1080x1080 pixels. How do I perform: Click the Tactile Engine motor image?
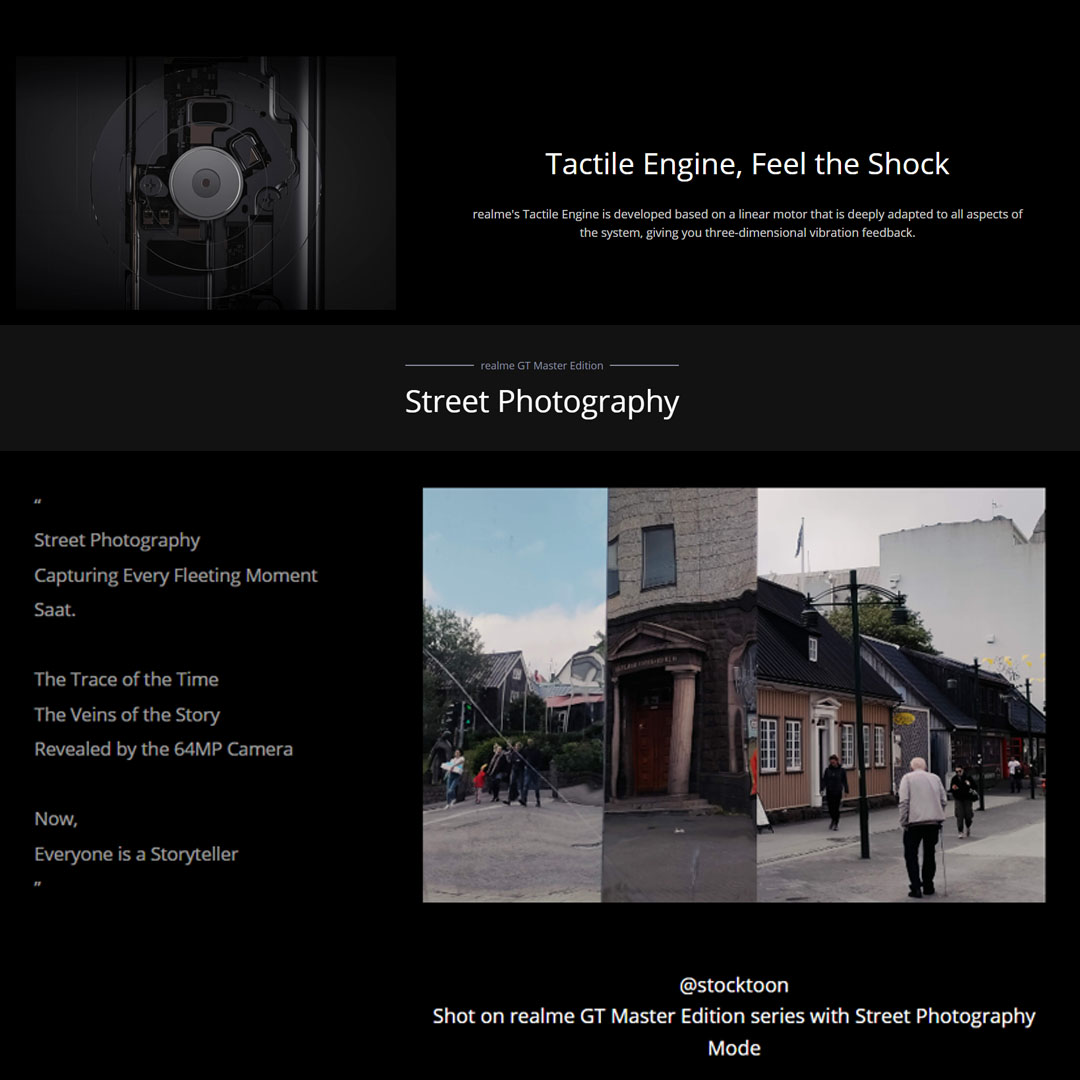[x=205, y=183]
